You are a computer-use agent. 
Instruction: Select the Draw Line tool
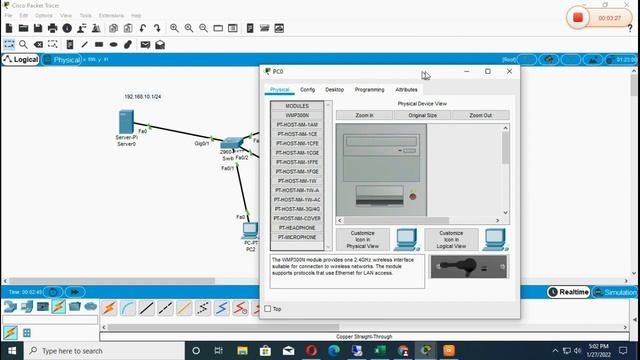[x=84, y=44]
